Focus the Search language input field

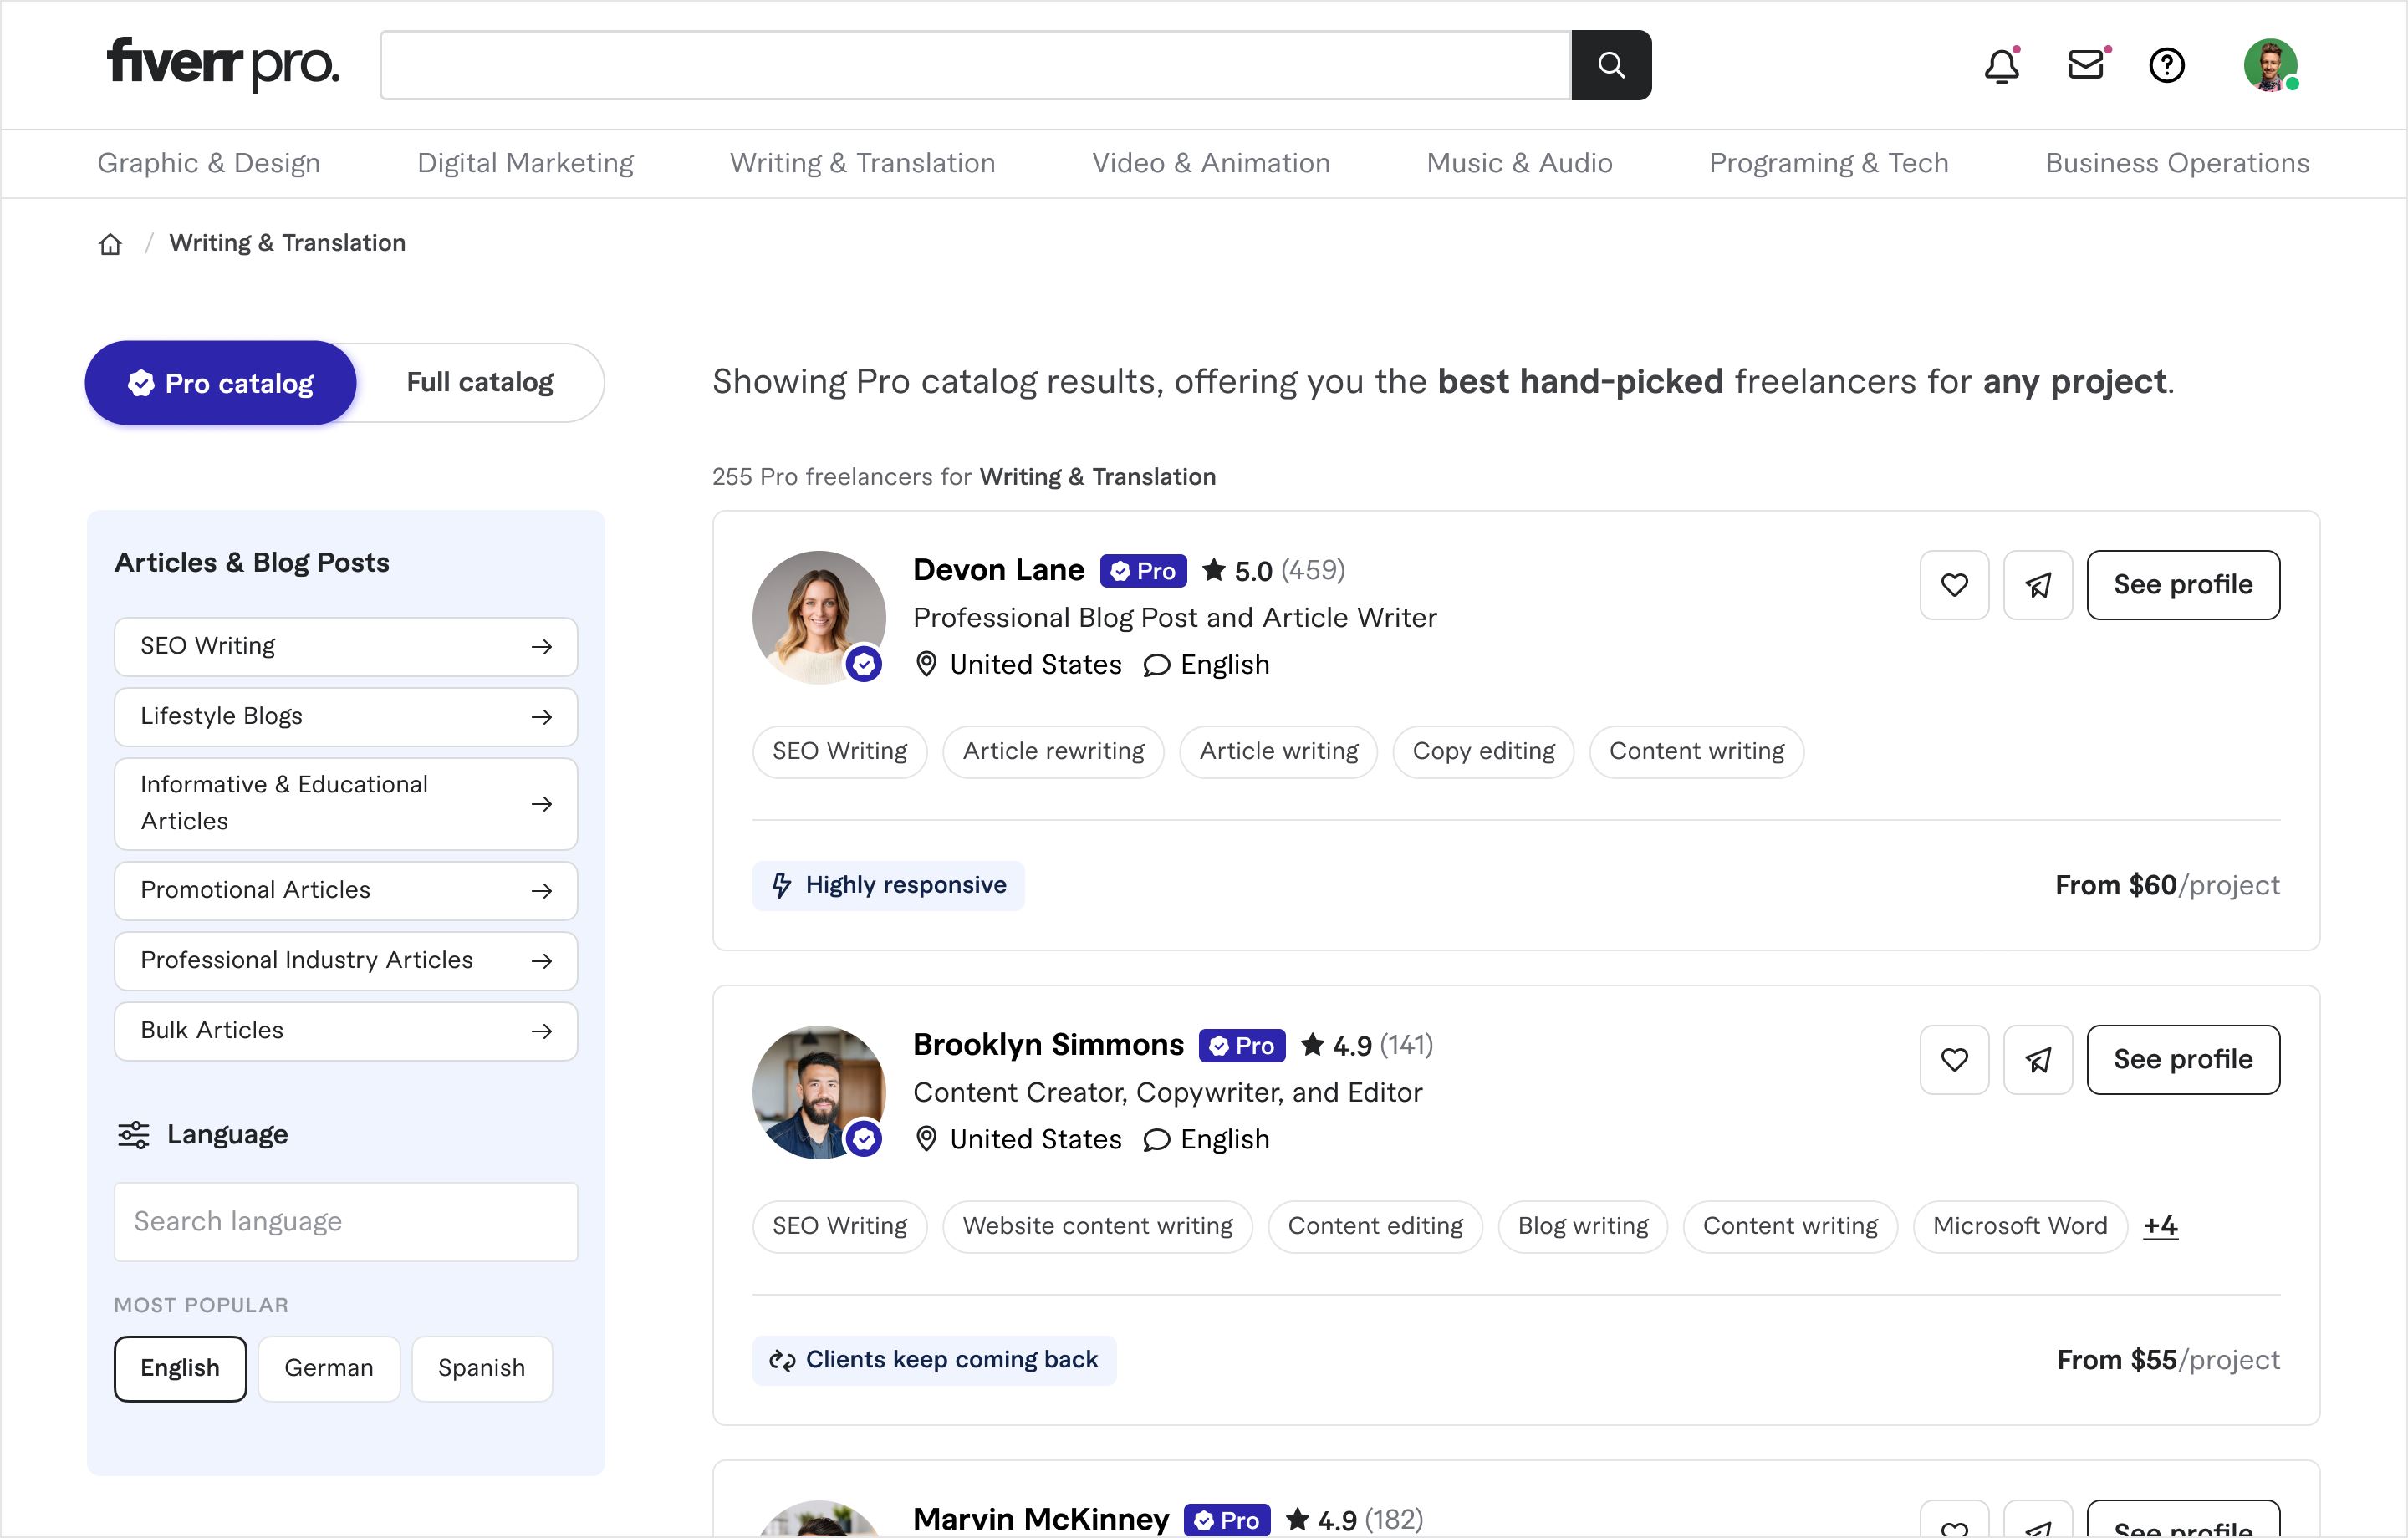[345, 1222]
